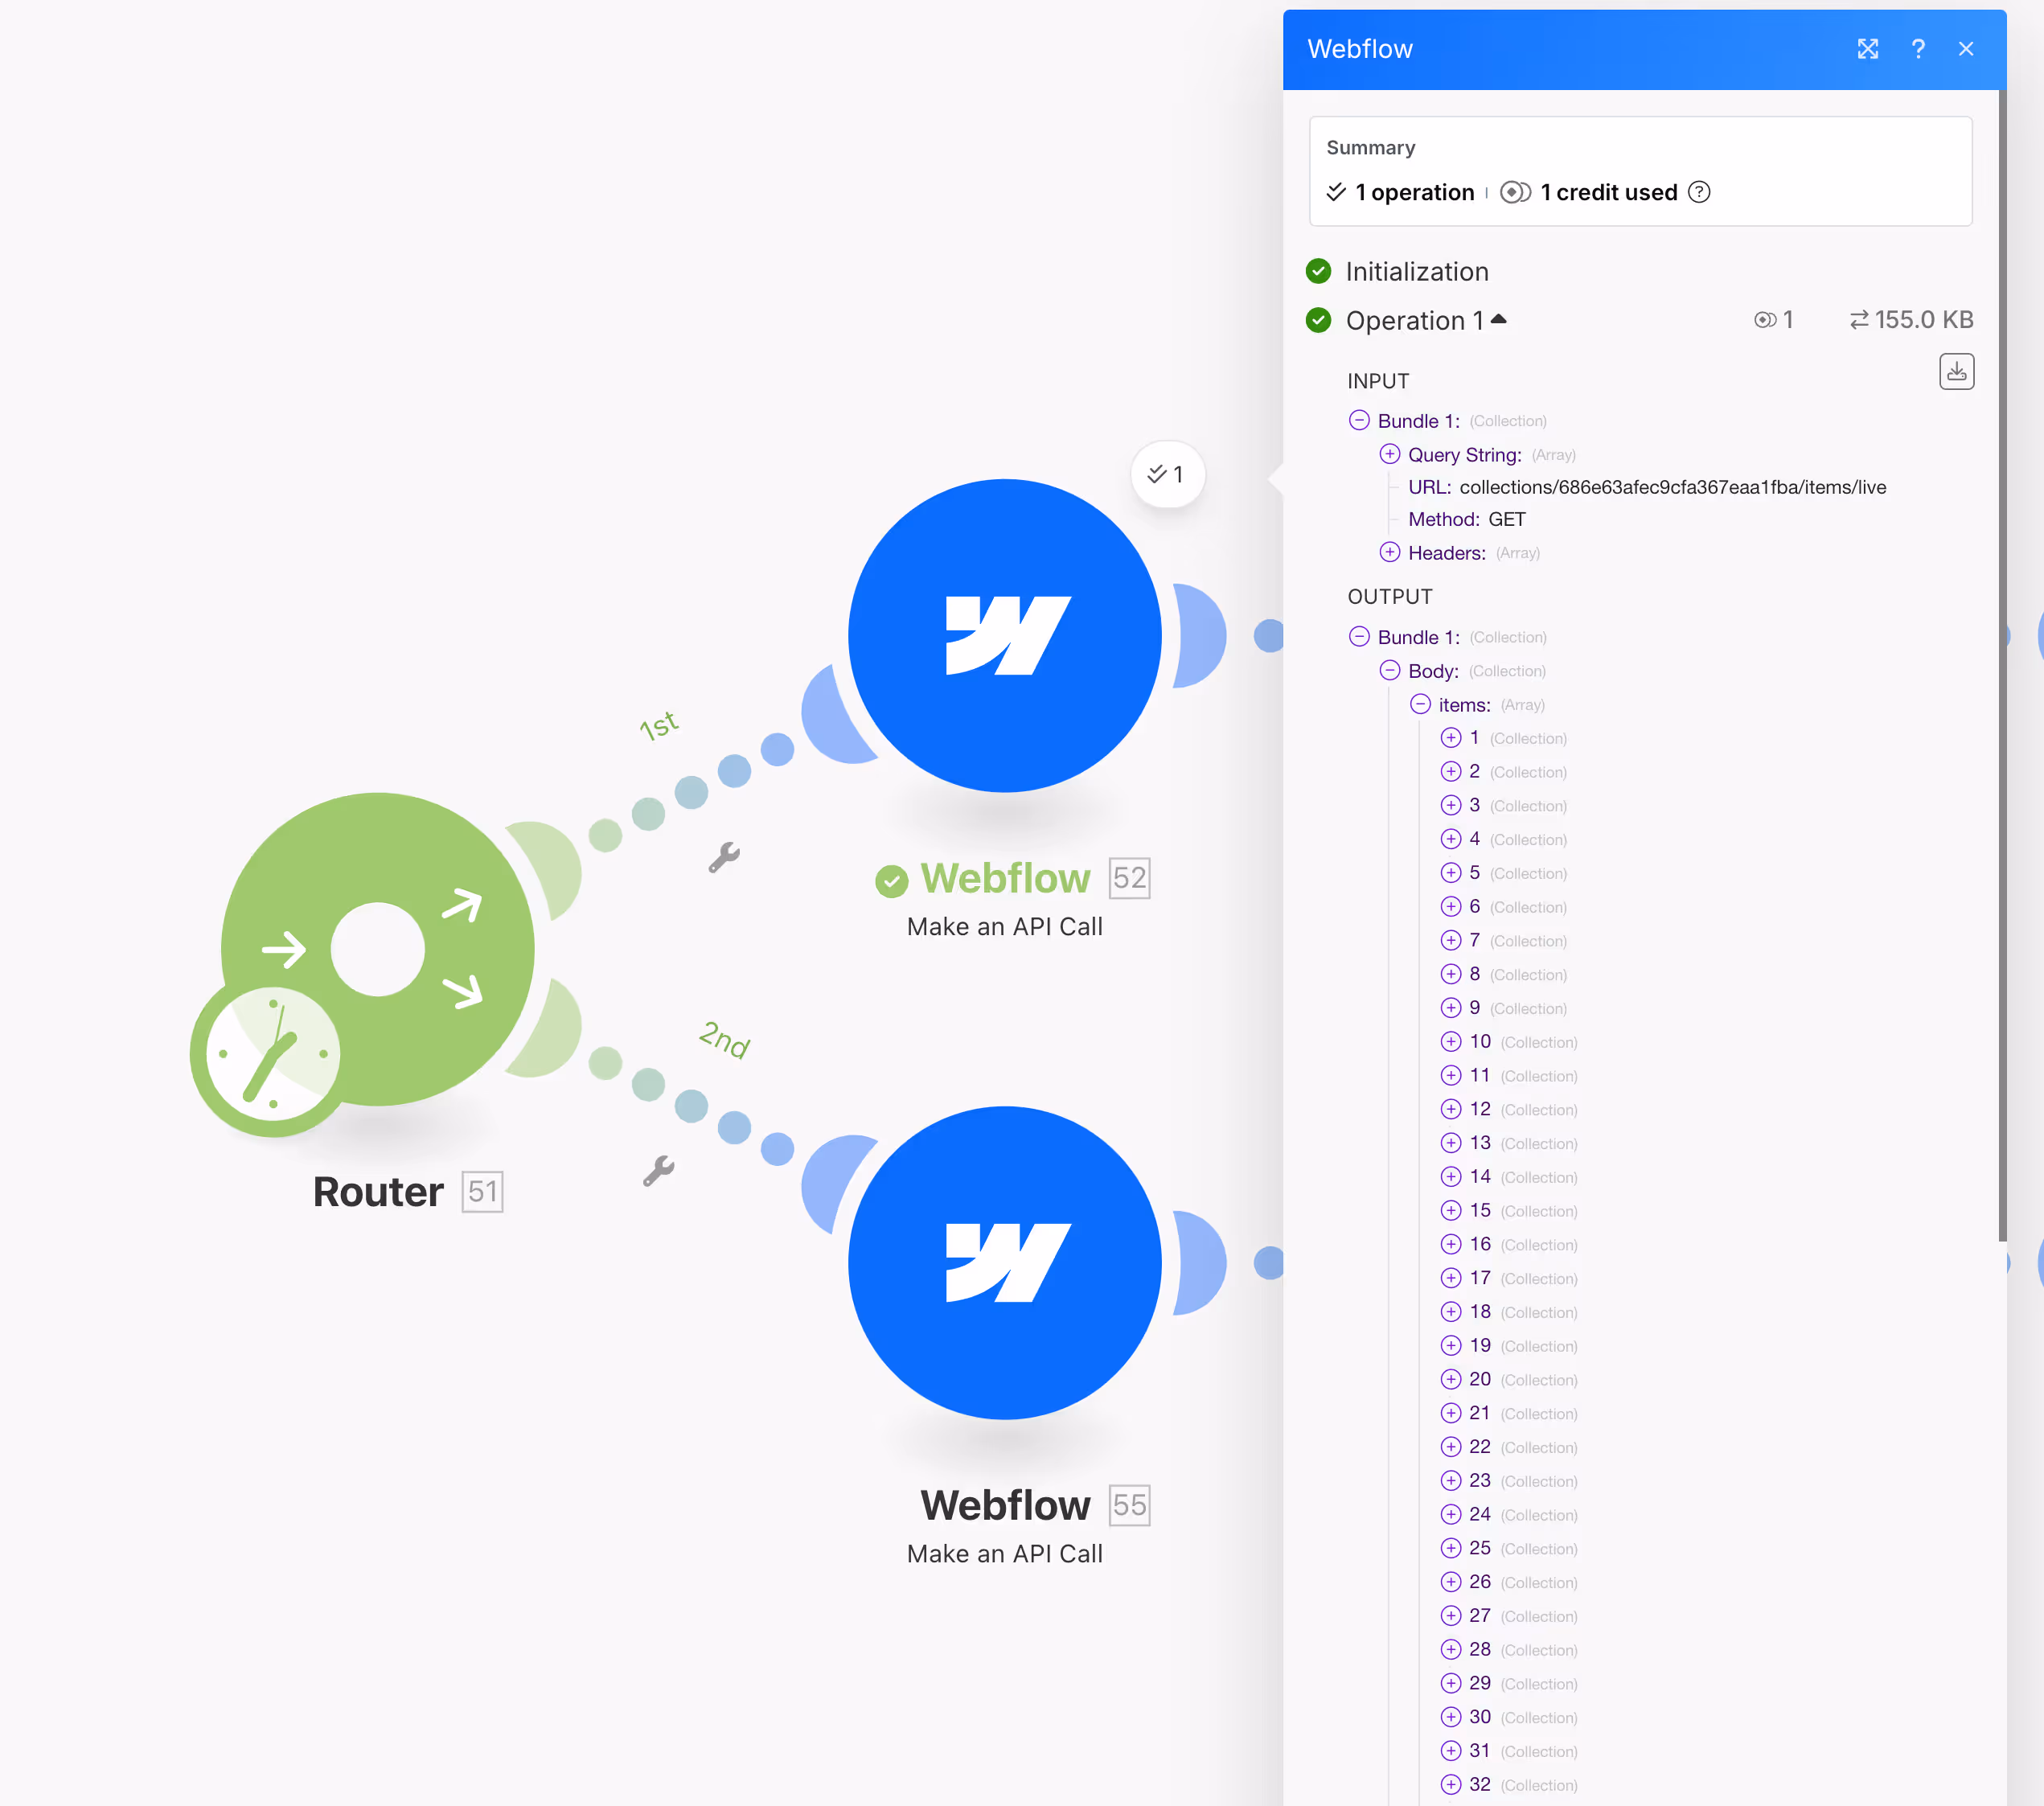
Task: Click the wrench filter on 2nd route
Action: click(658, 1170)
